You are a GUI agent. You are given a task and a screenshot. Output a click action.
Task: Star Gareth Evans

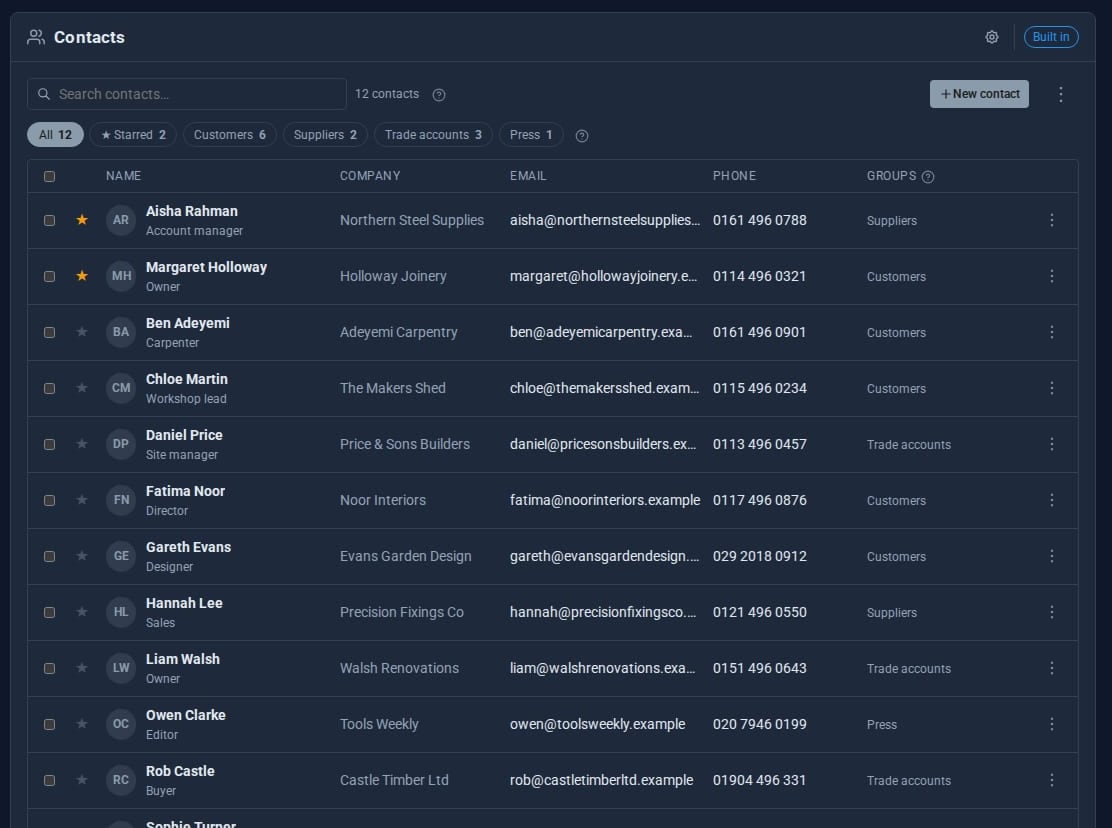pos(82,556)
